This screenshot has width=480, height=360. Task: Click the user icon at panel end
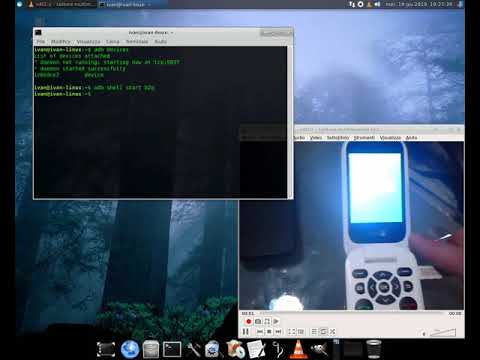coord(460,4)
